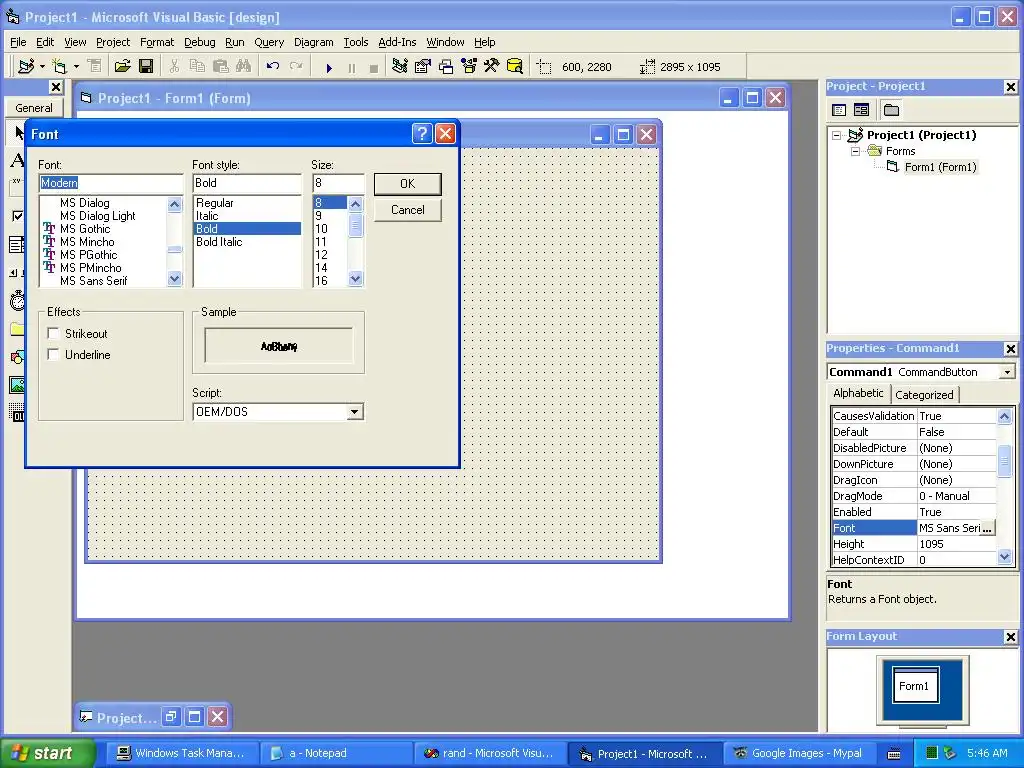The width and height of the screenshot is (1024, 768).
Task: Click the Open Project folder icon
Action: pyautogui.click(x=122, y=66)
